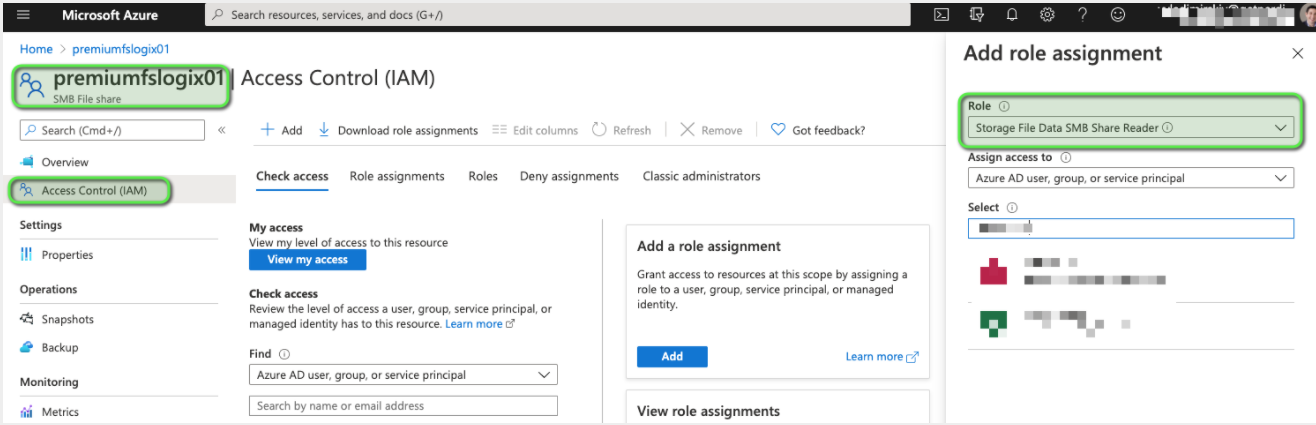
Task: Click Remove in the toolbar
Action: 711,130
